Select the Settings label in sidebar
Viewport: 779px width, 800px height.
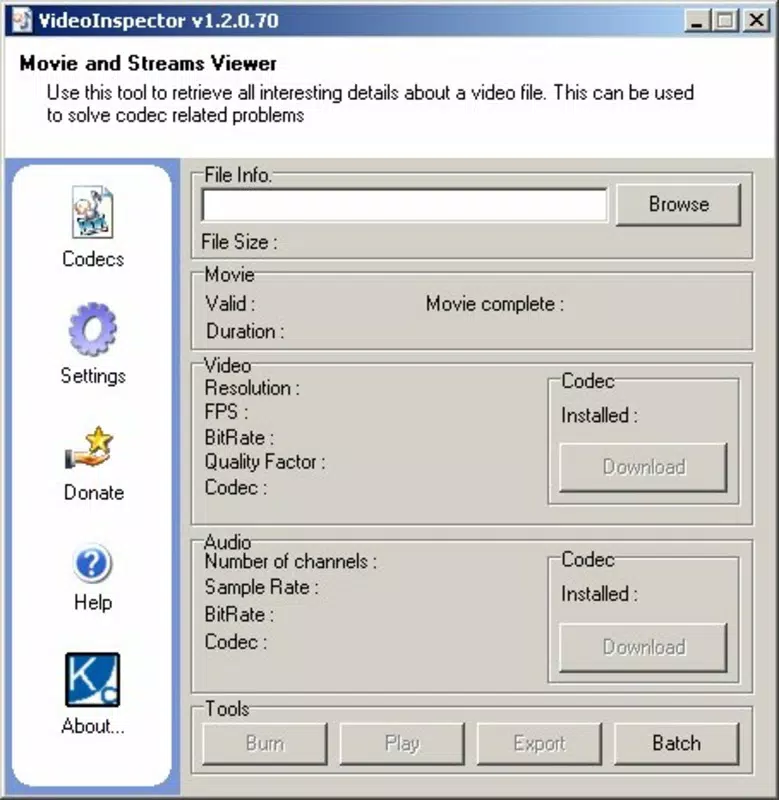(x=93, y=376)
